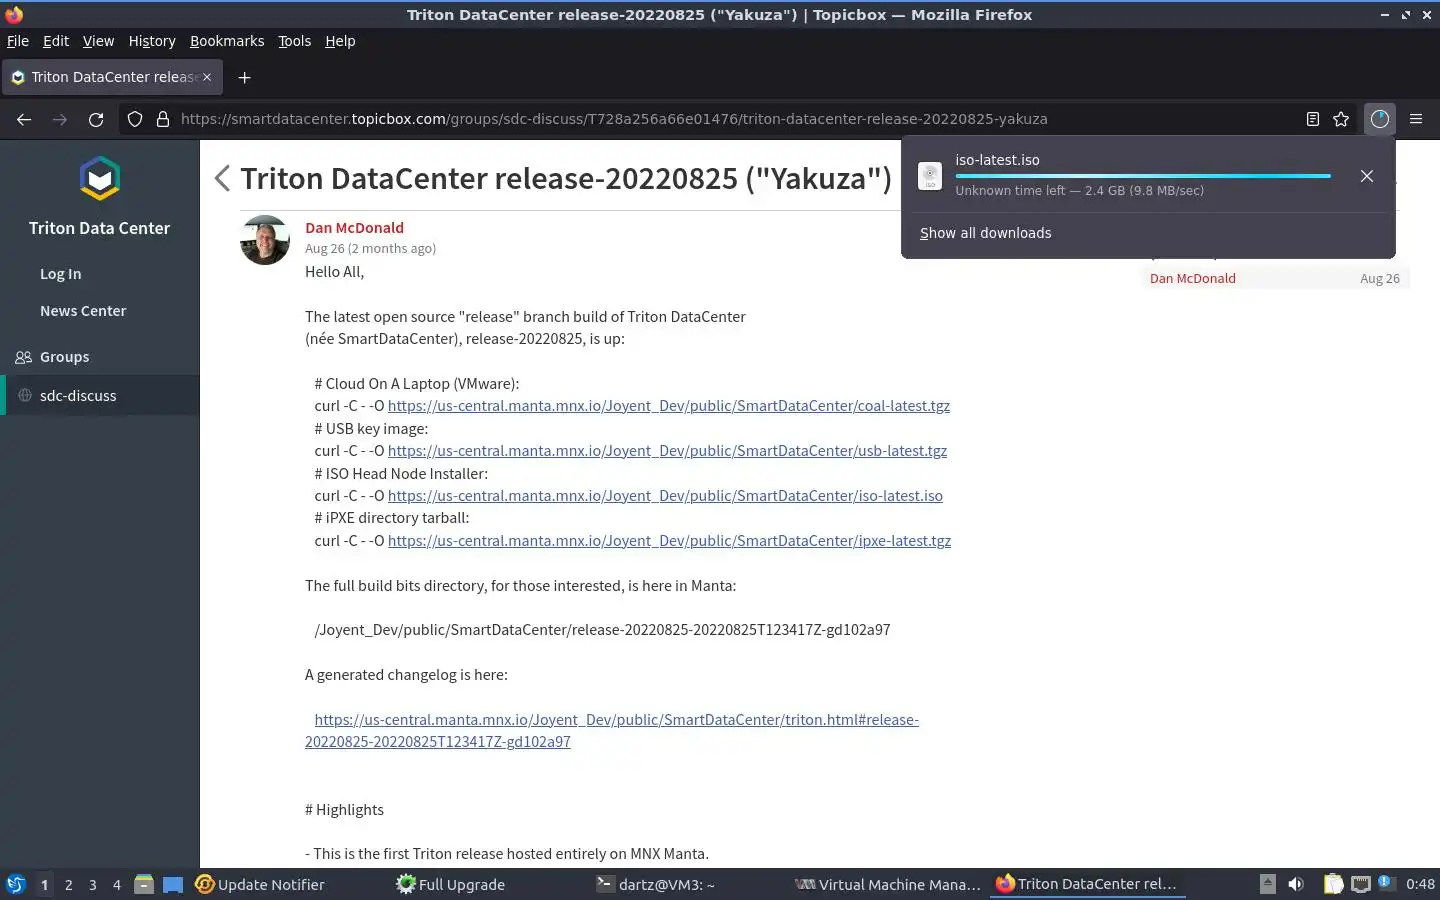Open the coal-latest.tgz download link

tap(669, 406)
